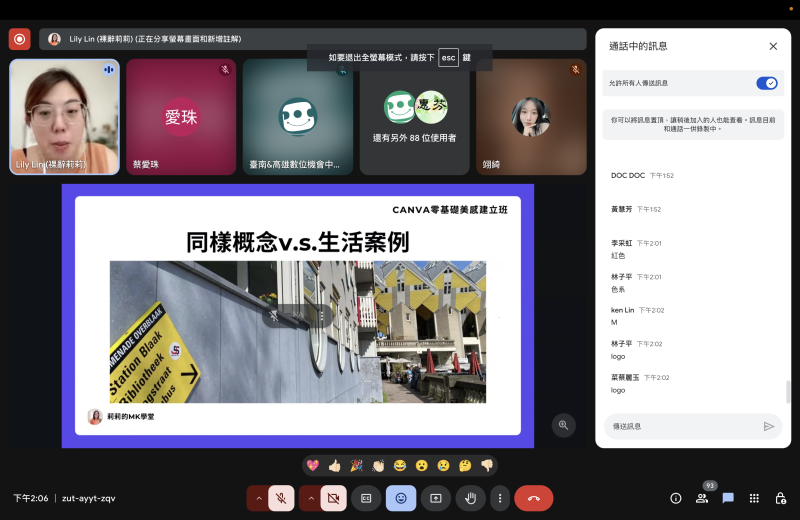Send the thumbs up reaction
The image size is (800, 520).
(x=335, y=465)
